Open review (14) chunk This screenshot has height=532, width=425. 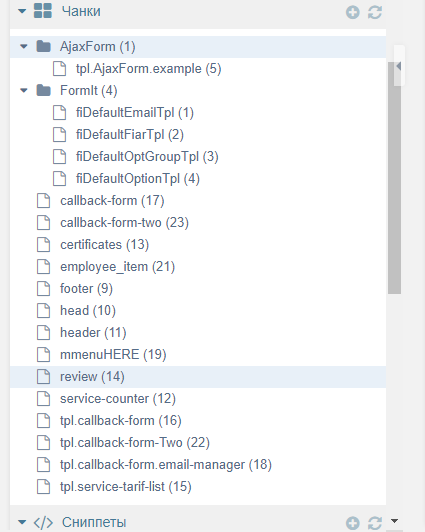[x=92, y=377]
